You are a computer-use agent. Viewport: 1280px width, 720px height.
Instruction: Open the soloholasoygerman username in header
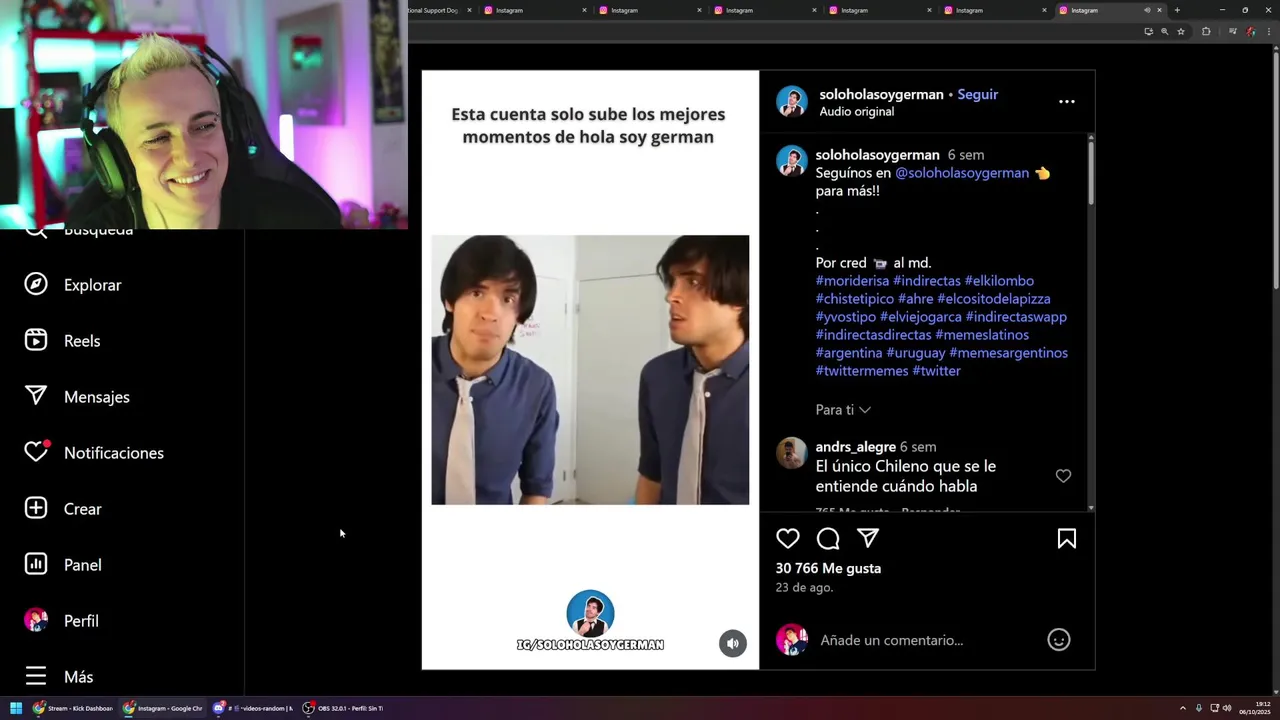pos(881,94)
